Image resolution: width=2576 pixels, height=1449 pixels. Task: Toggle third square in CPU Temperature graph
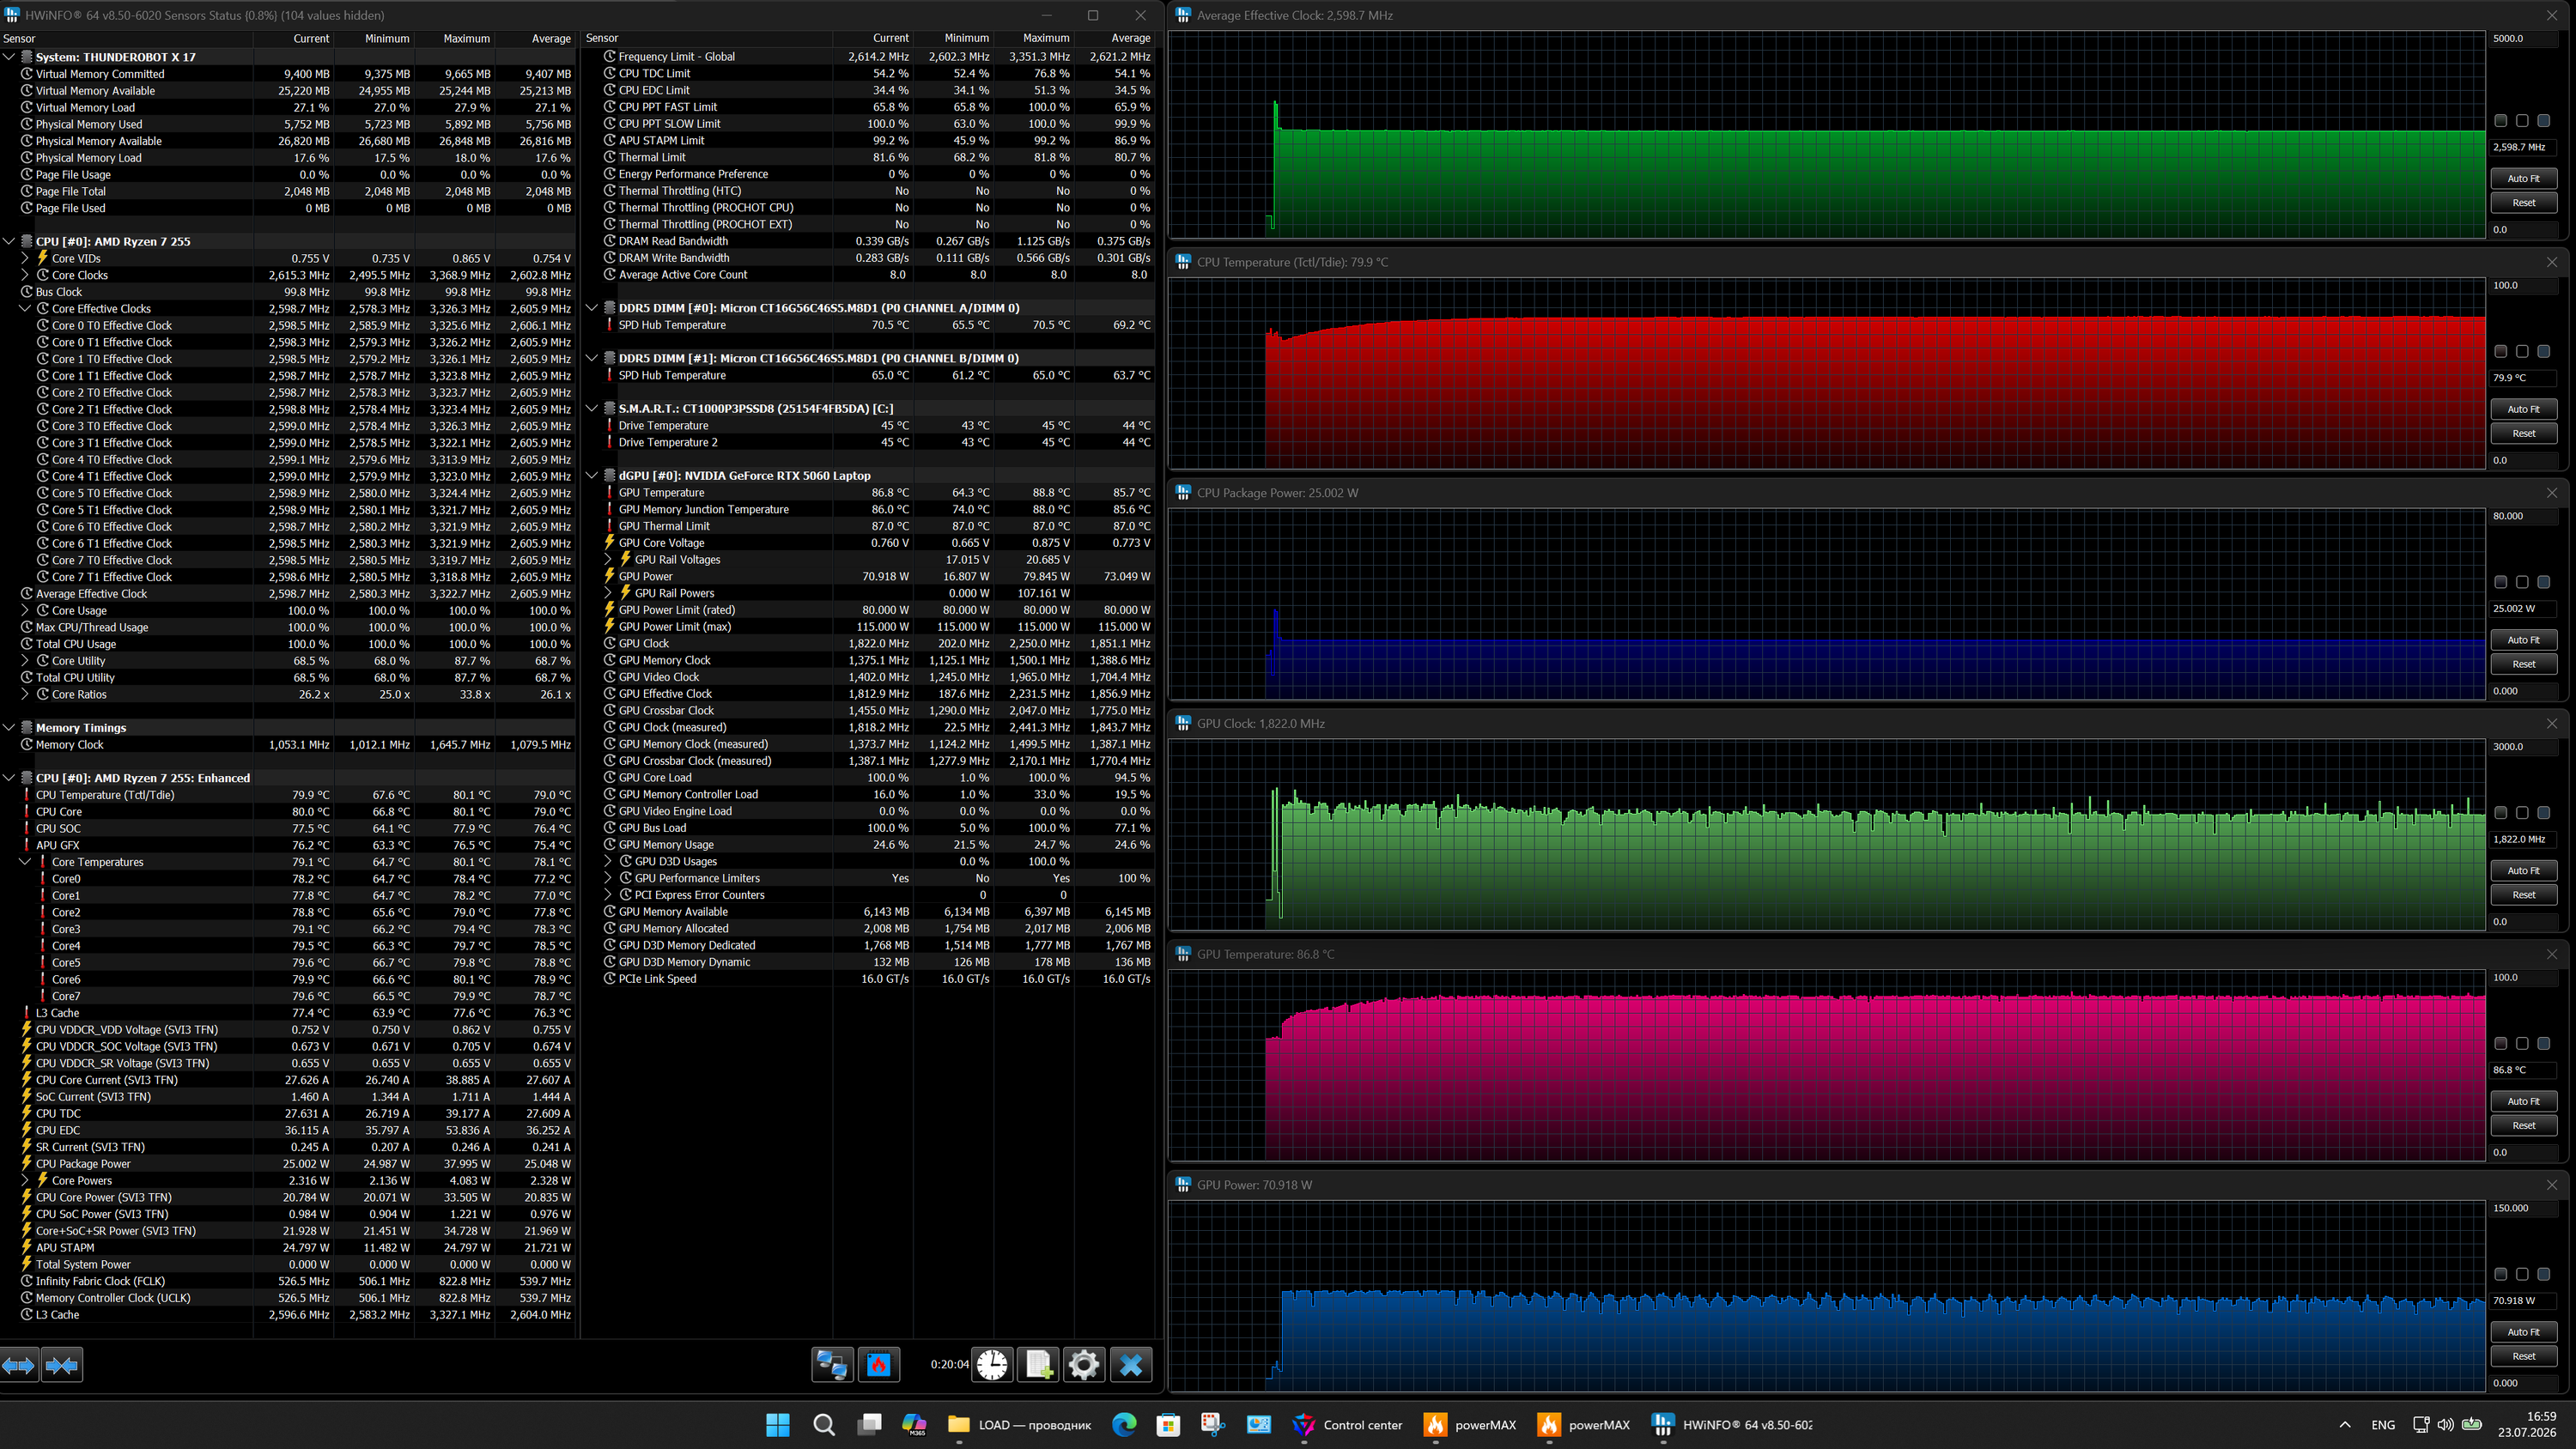point(2543,352)
